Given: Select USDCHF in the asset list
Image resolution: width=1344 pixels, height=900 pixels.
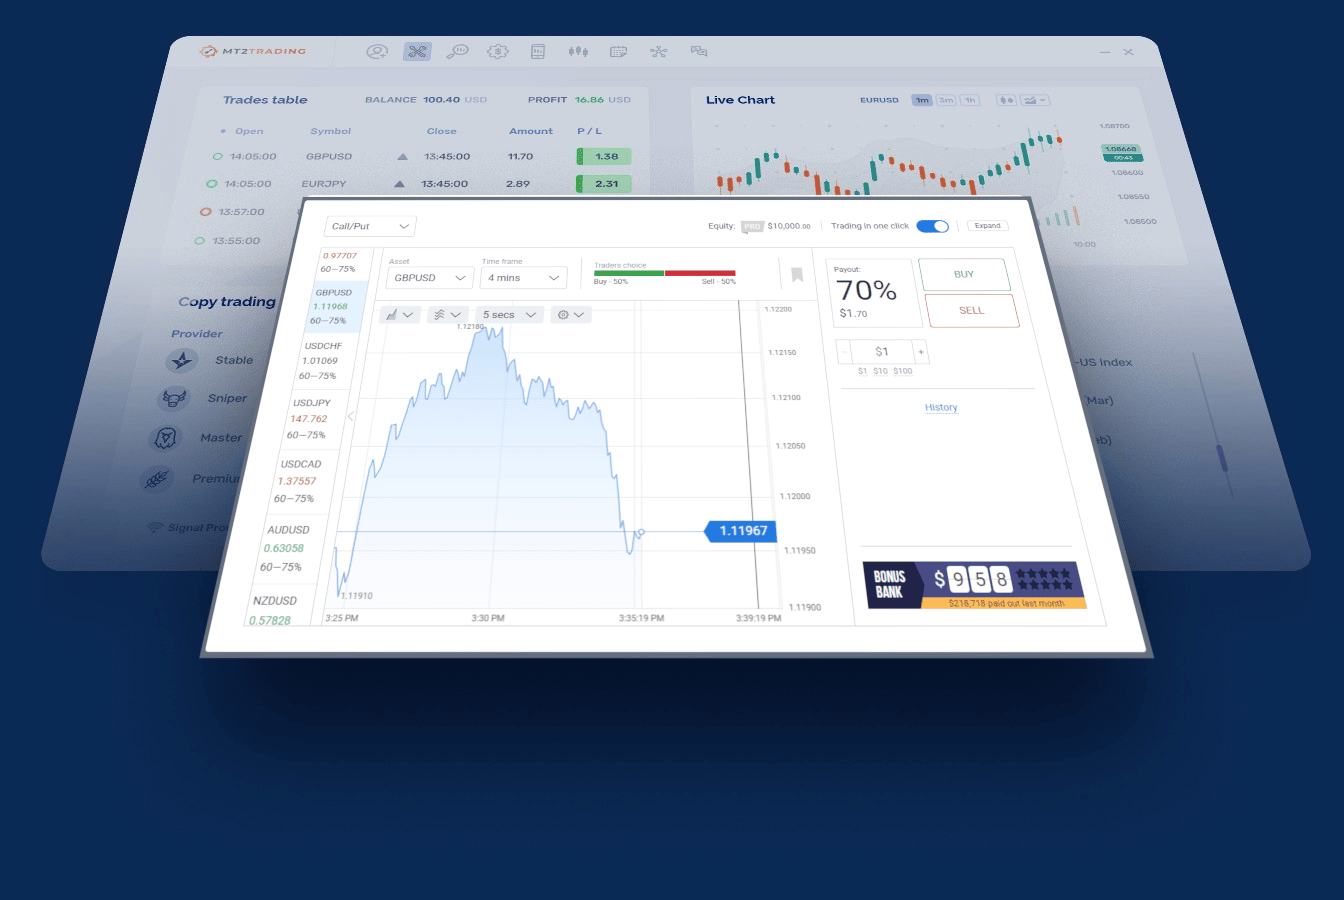Looking at the screenshot, I should coord(321,360).
